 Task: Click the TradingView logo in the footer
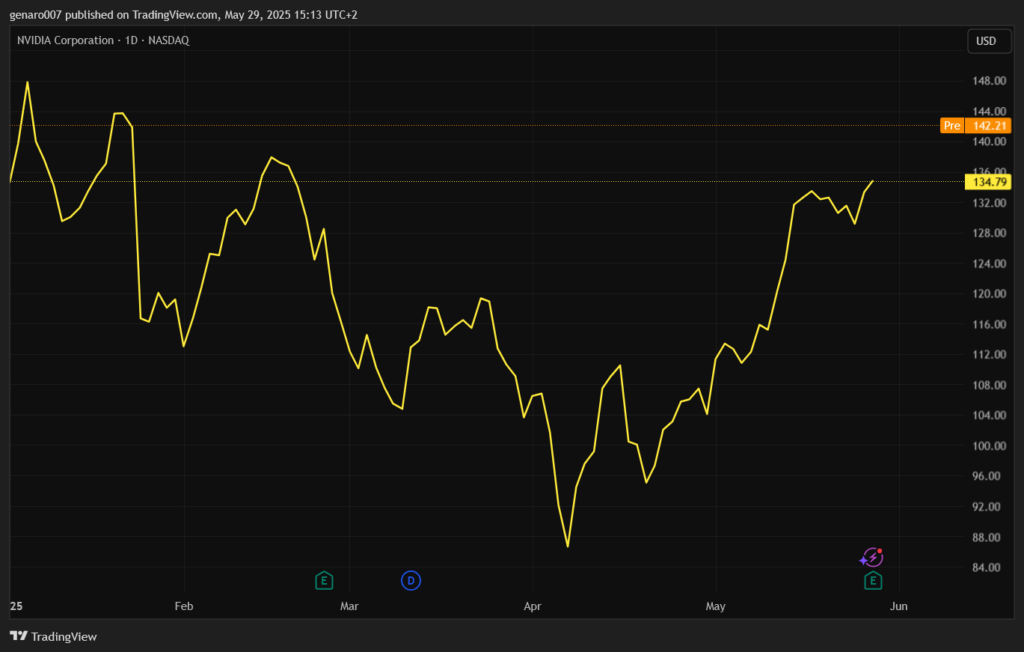(x=54, y=637)
